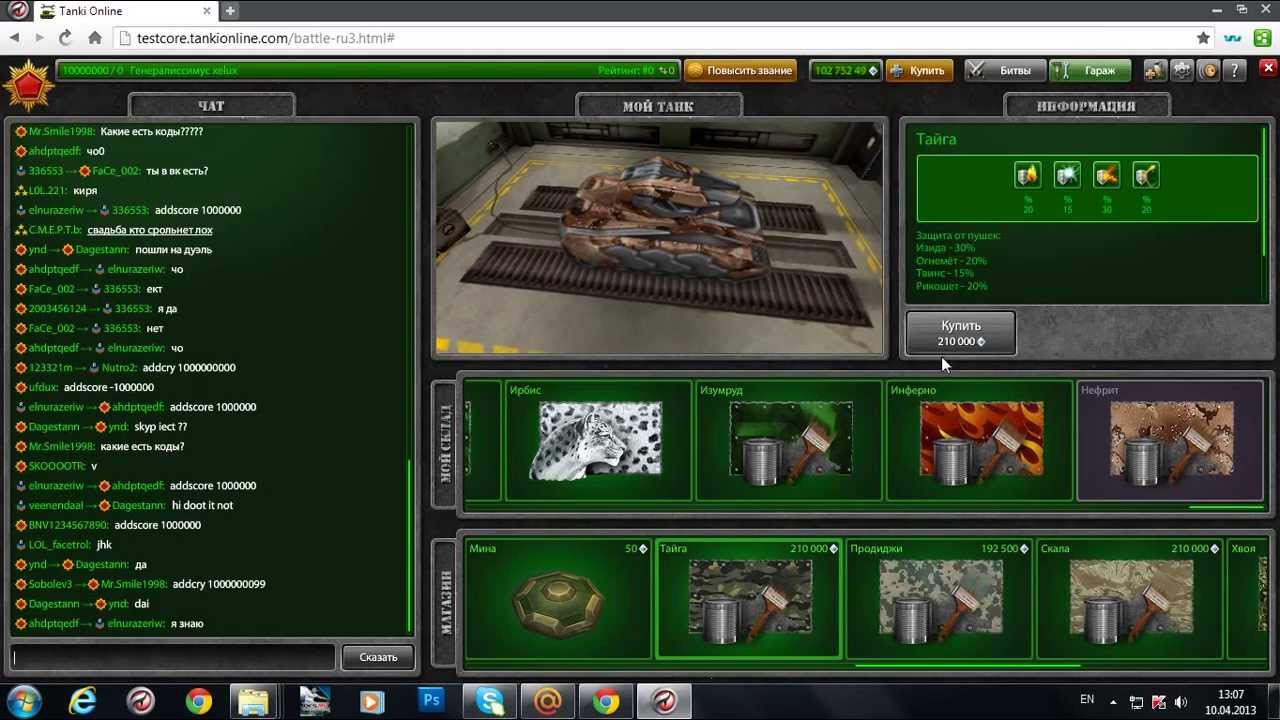Select Изумруд paint in my warehouse
The image size is (1280, 720).
[x=789, y=440]
